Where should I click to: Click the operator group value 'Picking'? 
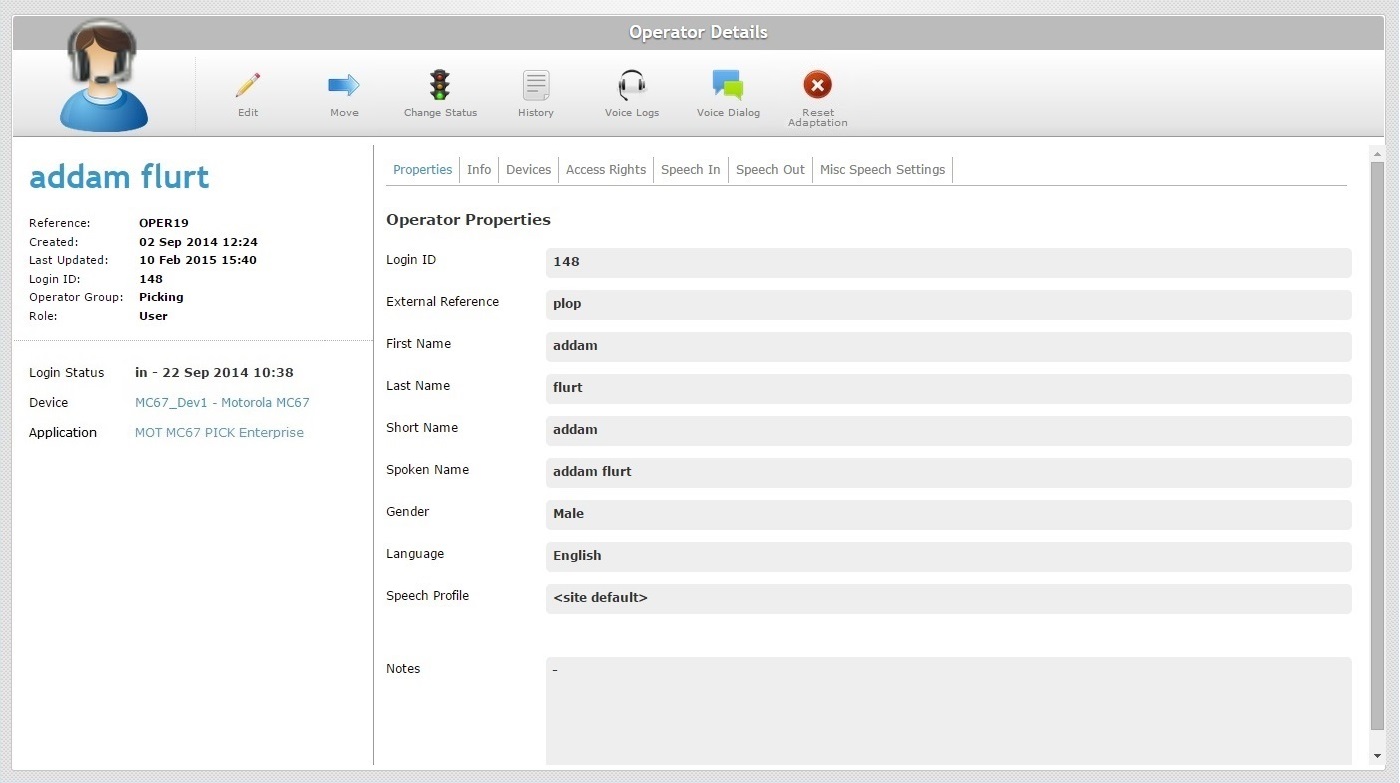click(161, 297)
